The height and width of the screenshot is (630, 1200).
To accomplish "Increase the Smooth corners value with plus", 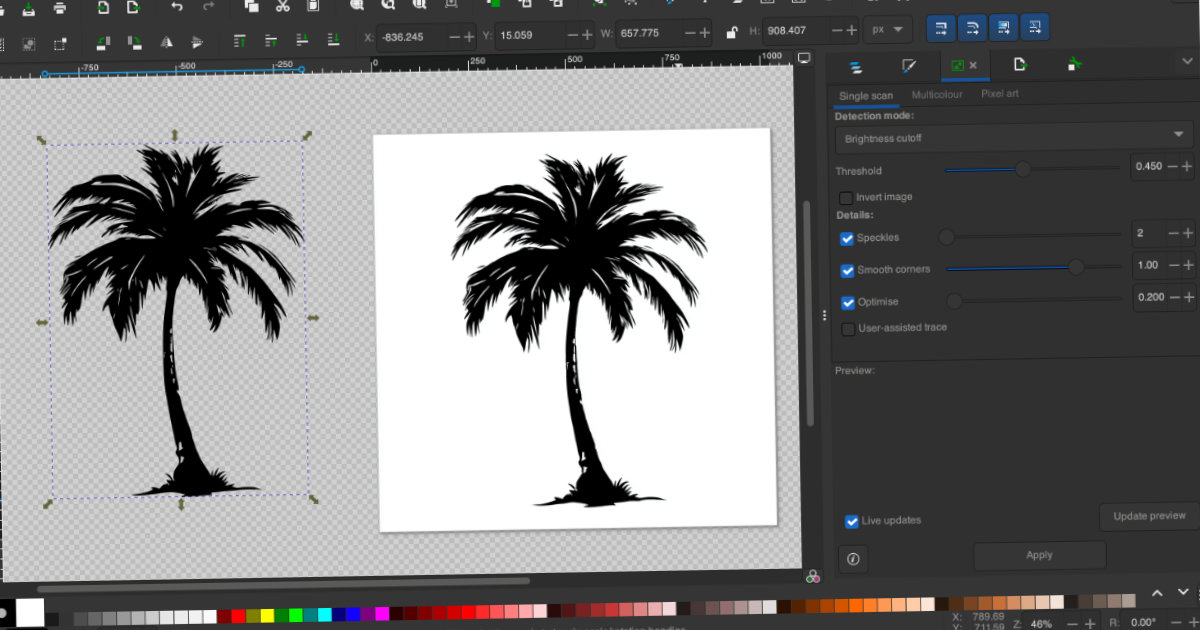I will pyautogui.click(x=1188, y=265).
